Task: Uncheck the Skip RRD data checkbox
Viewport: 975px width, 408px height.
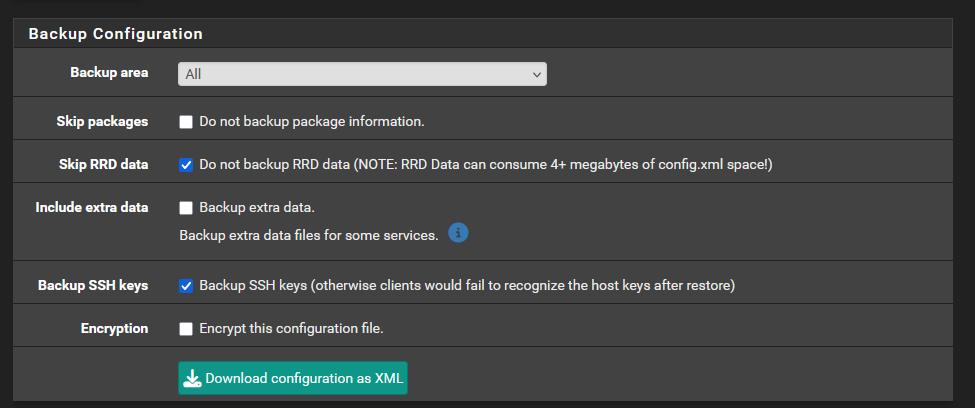Action: coord(185,165)
